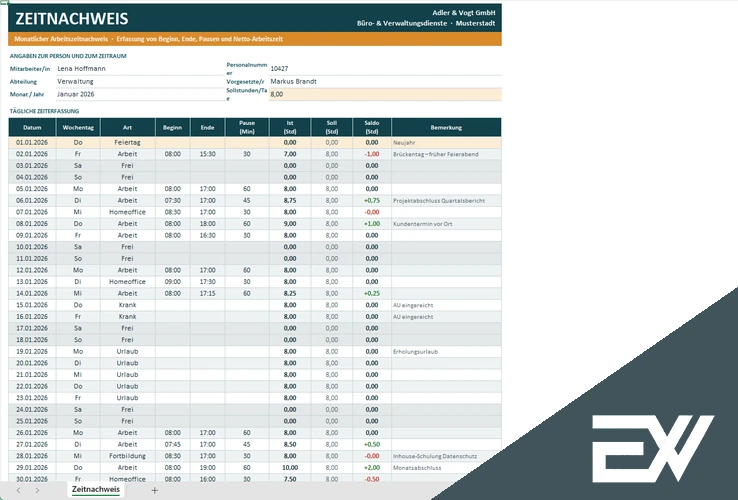Click the Bemerkung column header
Screen dimensions: 738x500
446,128
